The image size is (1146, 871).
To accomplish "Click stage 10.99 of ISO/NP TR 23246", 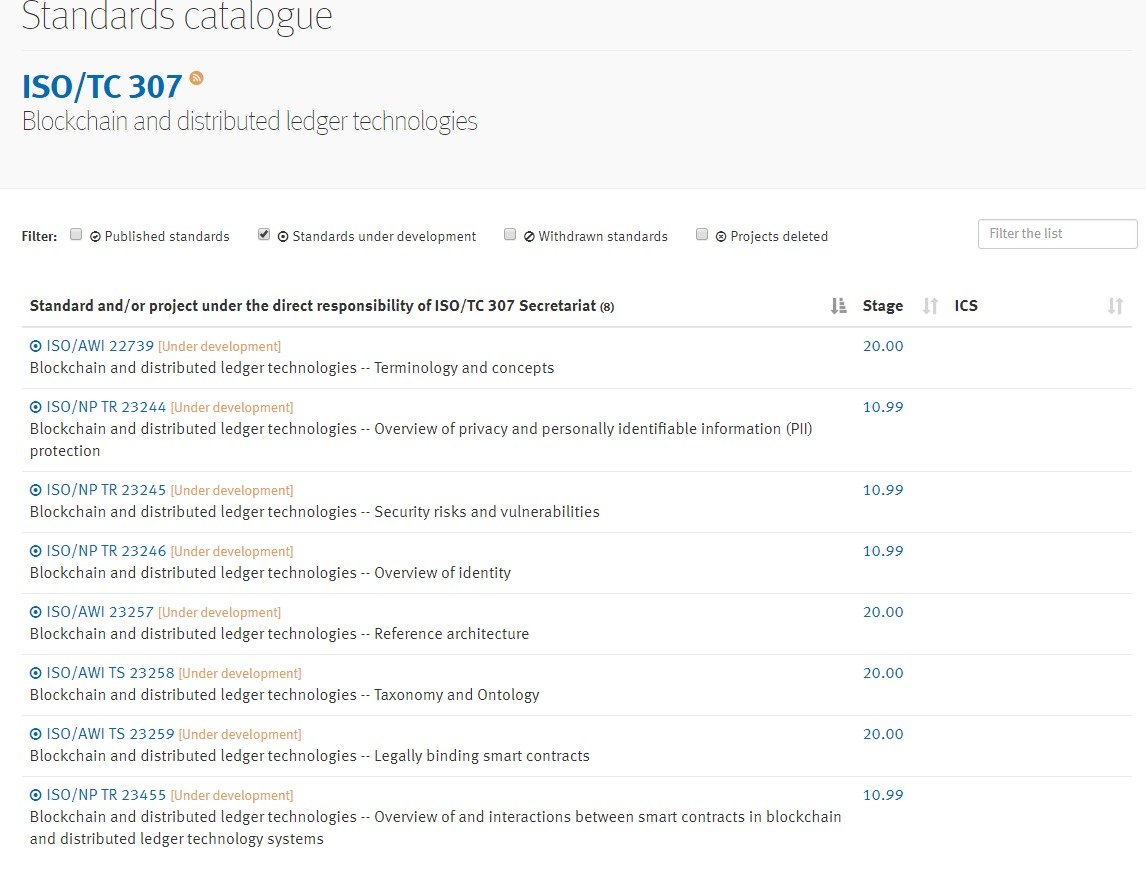I will point(883,551).
